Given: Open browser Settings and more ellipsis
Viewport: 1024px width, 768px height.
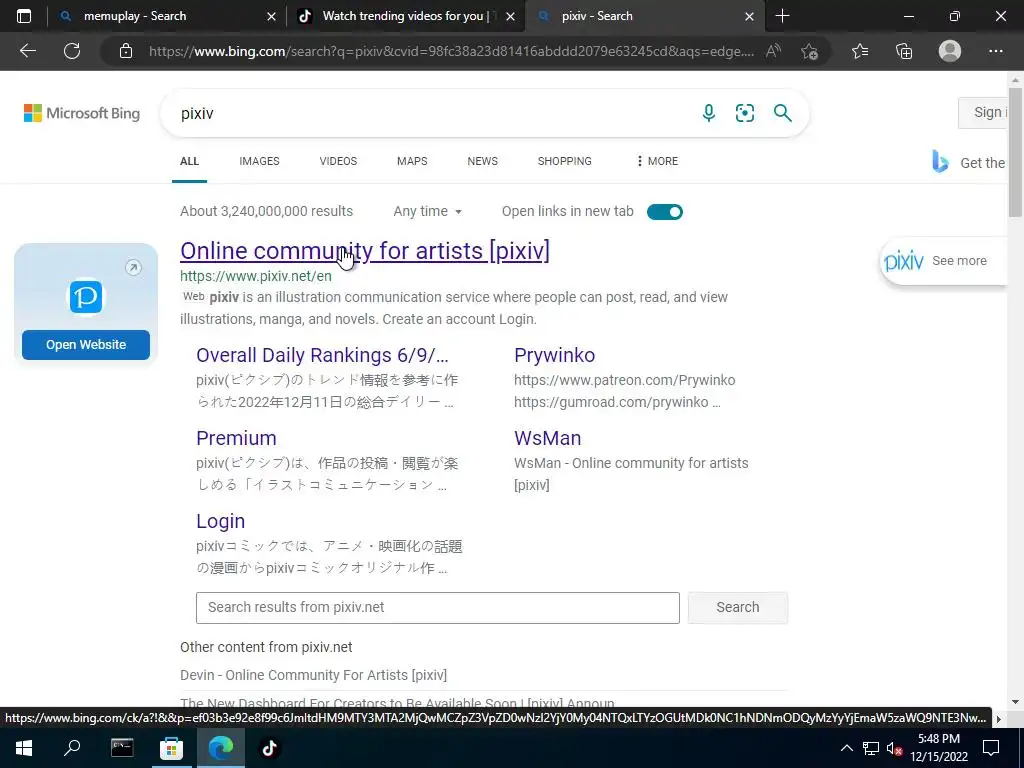Looking at the screenshot, I should [x=995, y=51].
